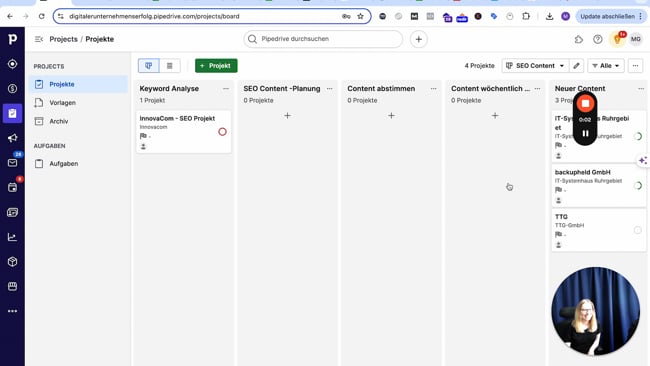The width and height of the screenshot is (650, 366).
Task: Select Projekte in the sidebar
Action: 79,84
